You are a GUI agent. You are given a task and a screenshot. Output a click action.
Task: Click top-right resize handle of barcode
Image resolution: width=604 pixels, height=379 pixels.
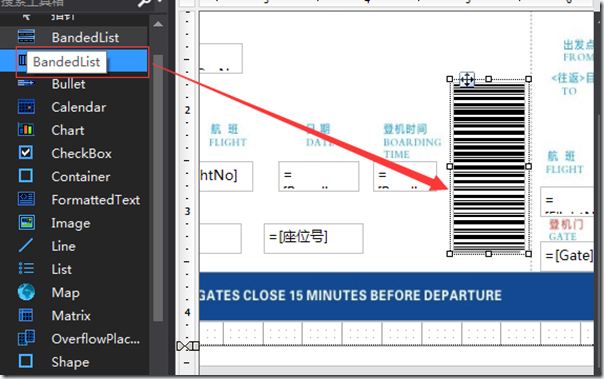[x=528, y=79]
